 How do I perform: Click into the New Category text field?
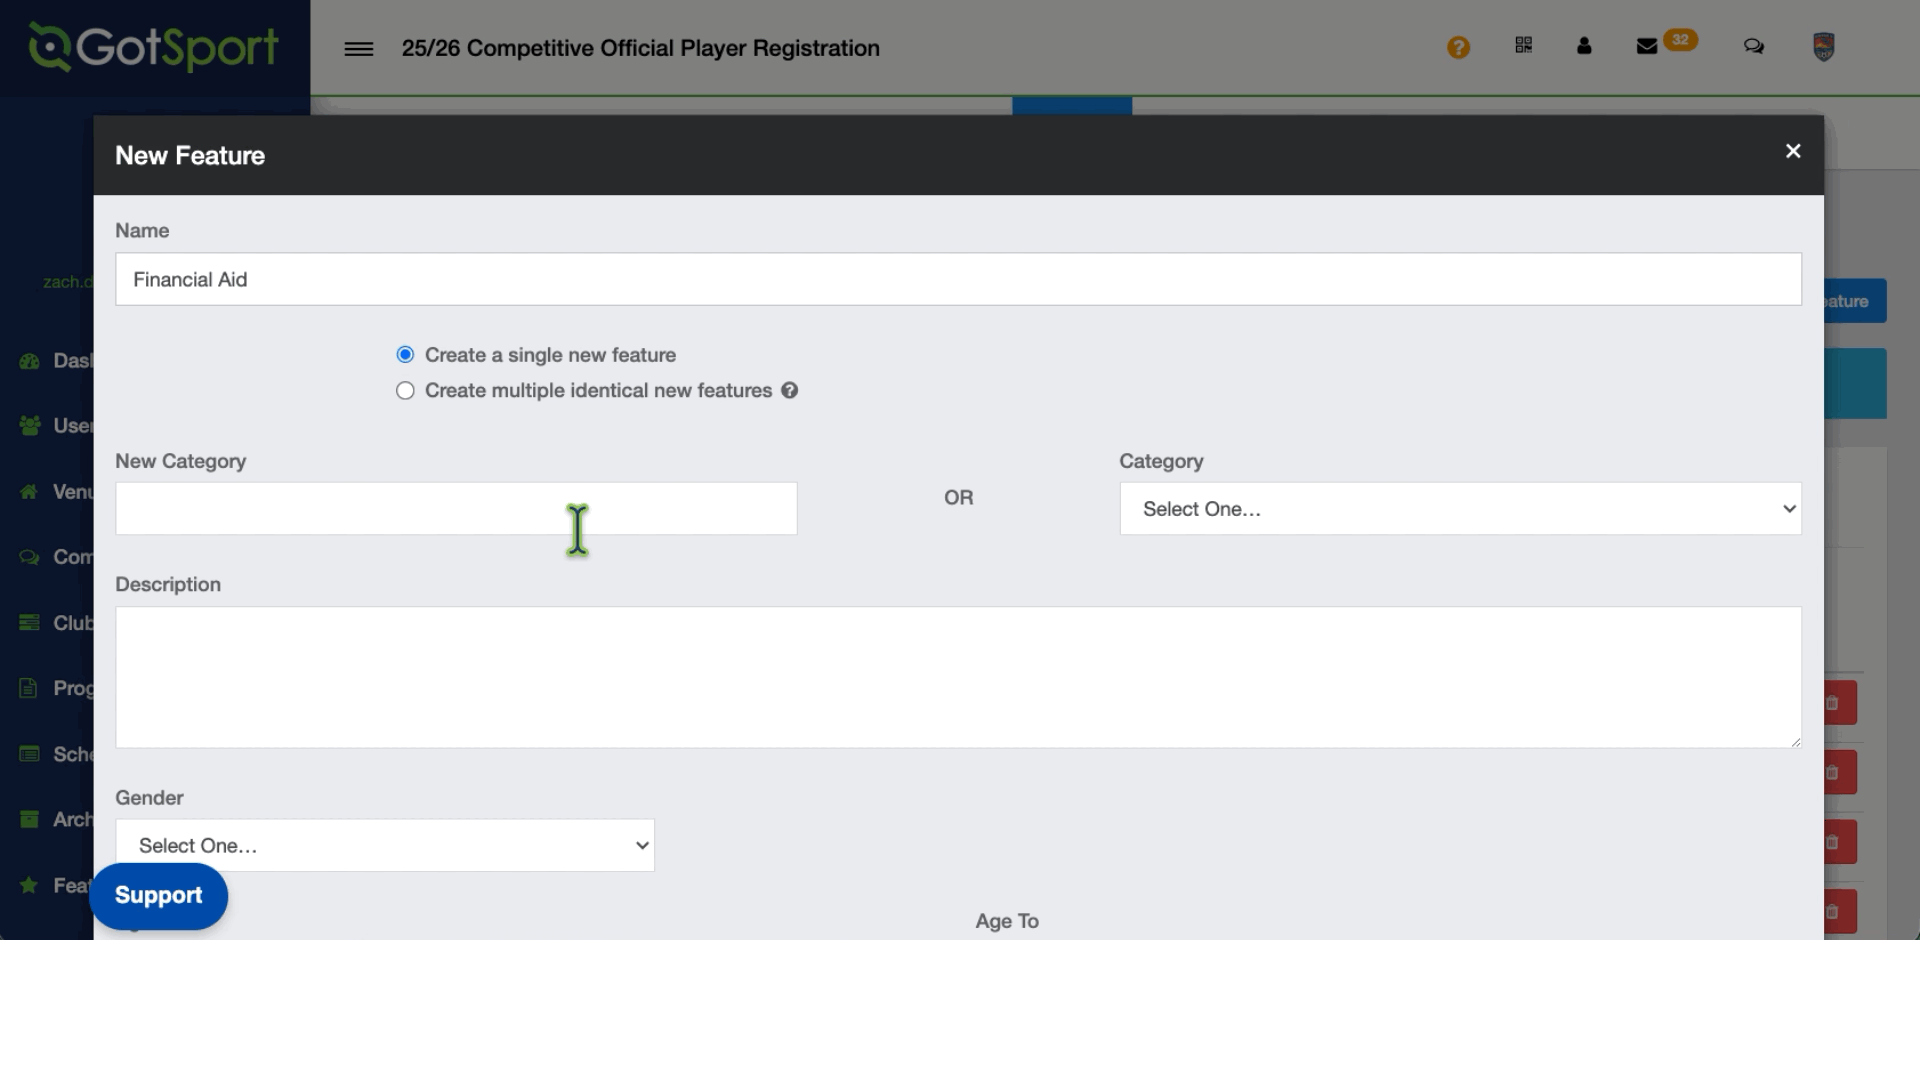(x=456, y=509)
